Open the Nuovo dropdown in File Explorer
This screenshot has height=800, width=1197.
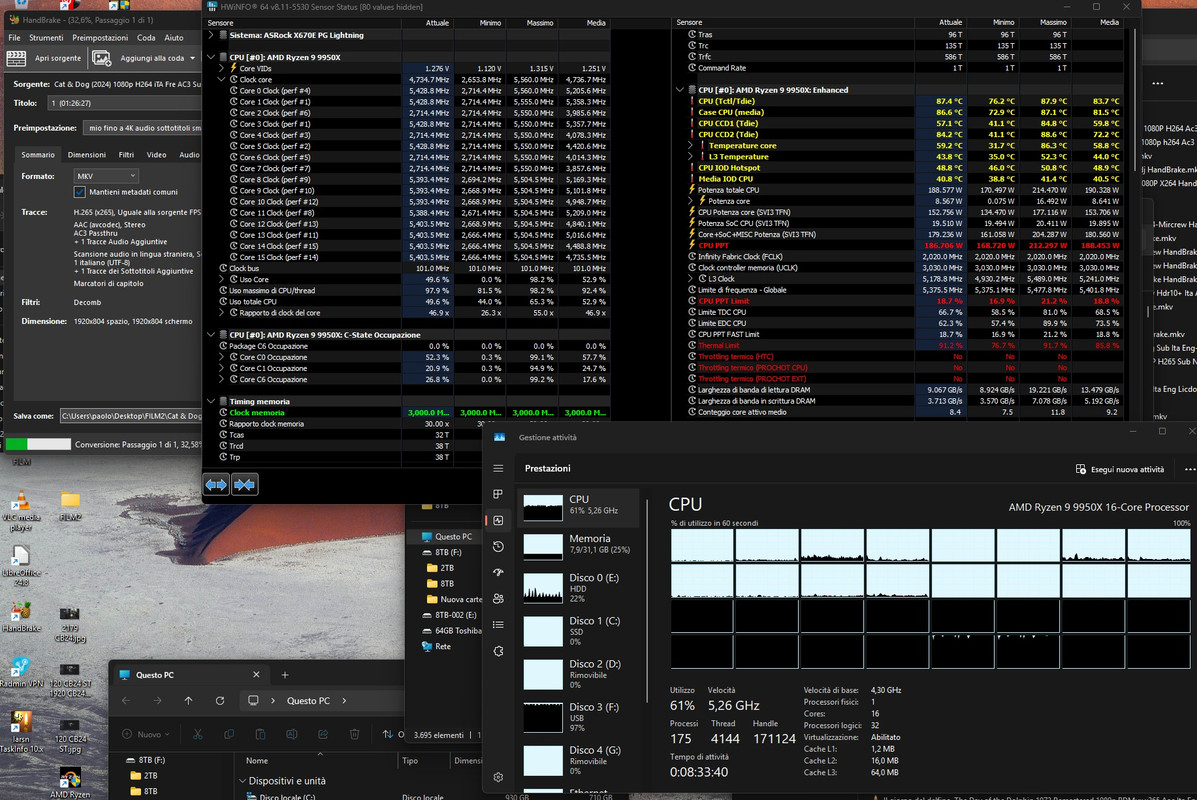tap(145, 734)
